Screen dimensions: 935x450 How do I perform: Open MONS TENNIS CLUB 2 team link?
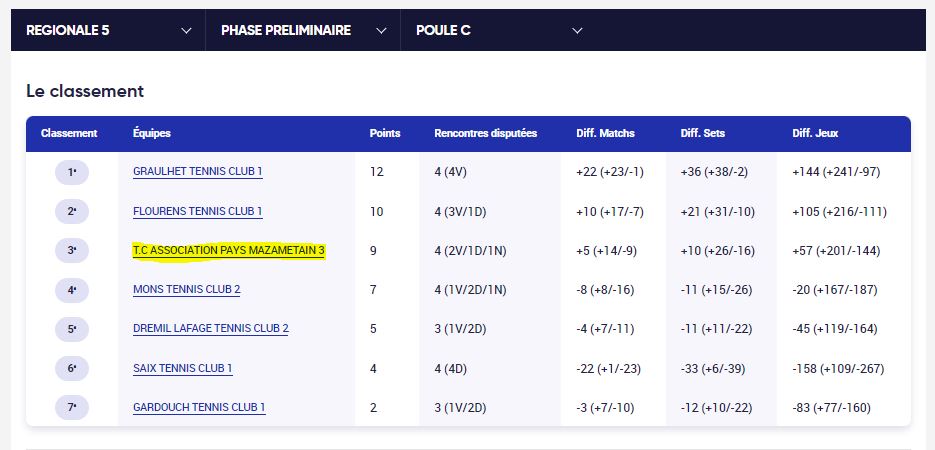coord(187,290)
